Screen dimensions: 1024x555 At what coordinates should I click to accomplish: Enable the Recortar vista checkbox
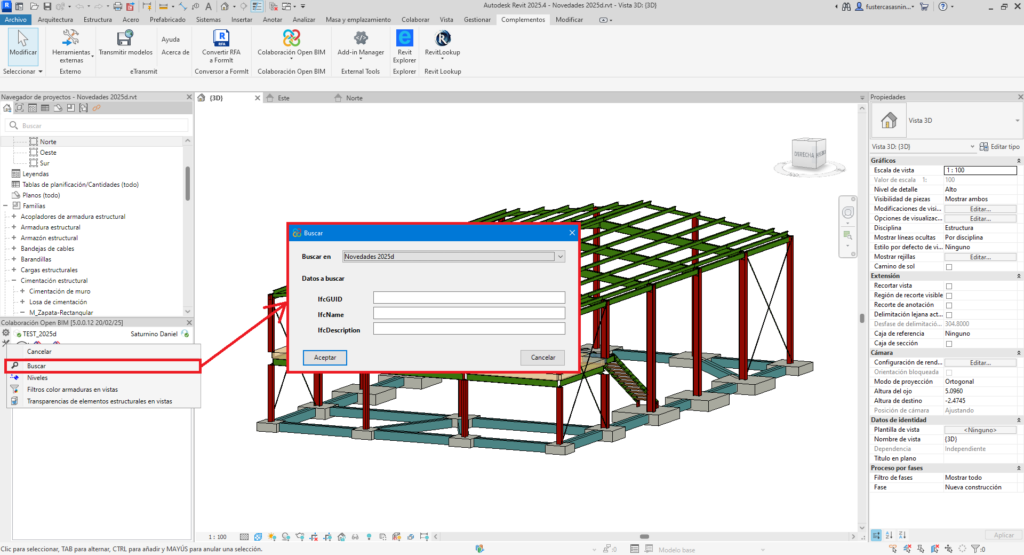coord(949,286)
